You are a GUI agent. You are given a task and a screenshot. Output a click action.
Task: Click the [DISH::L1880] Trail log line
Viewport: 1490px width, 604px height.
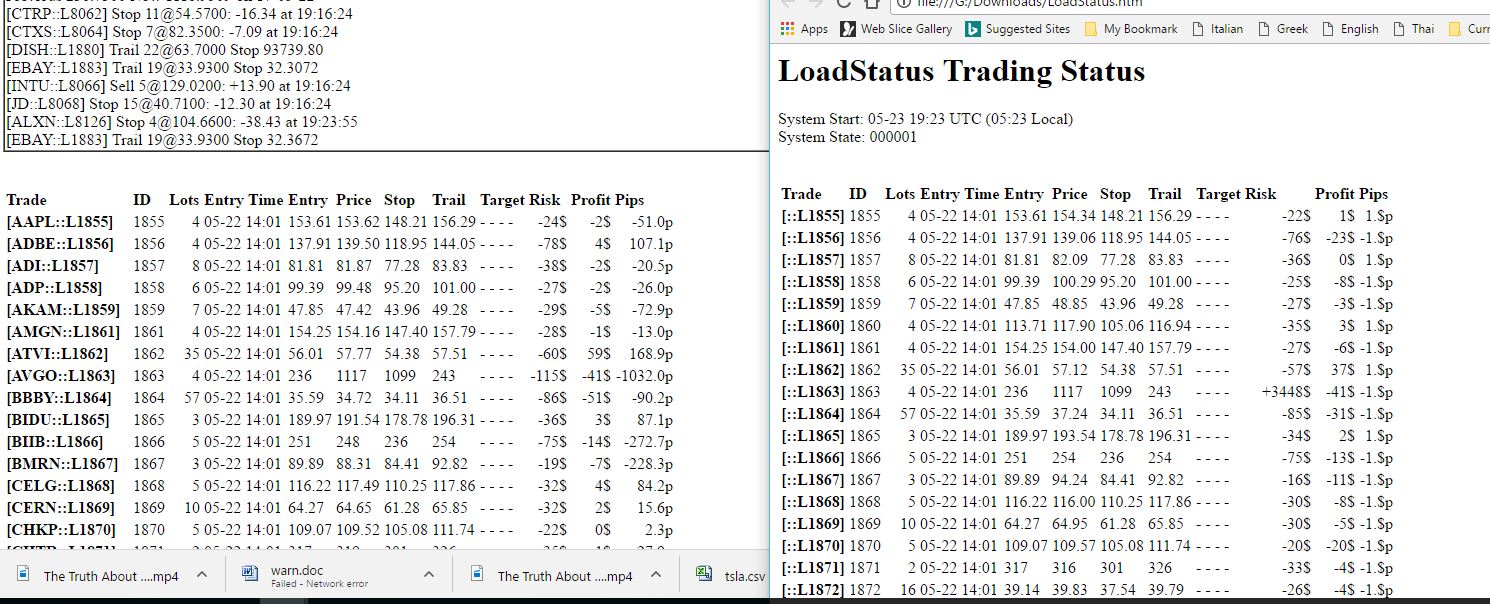click(165, 50)
